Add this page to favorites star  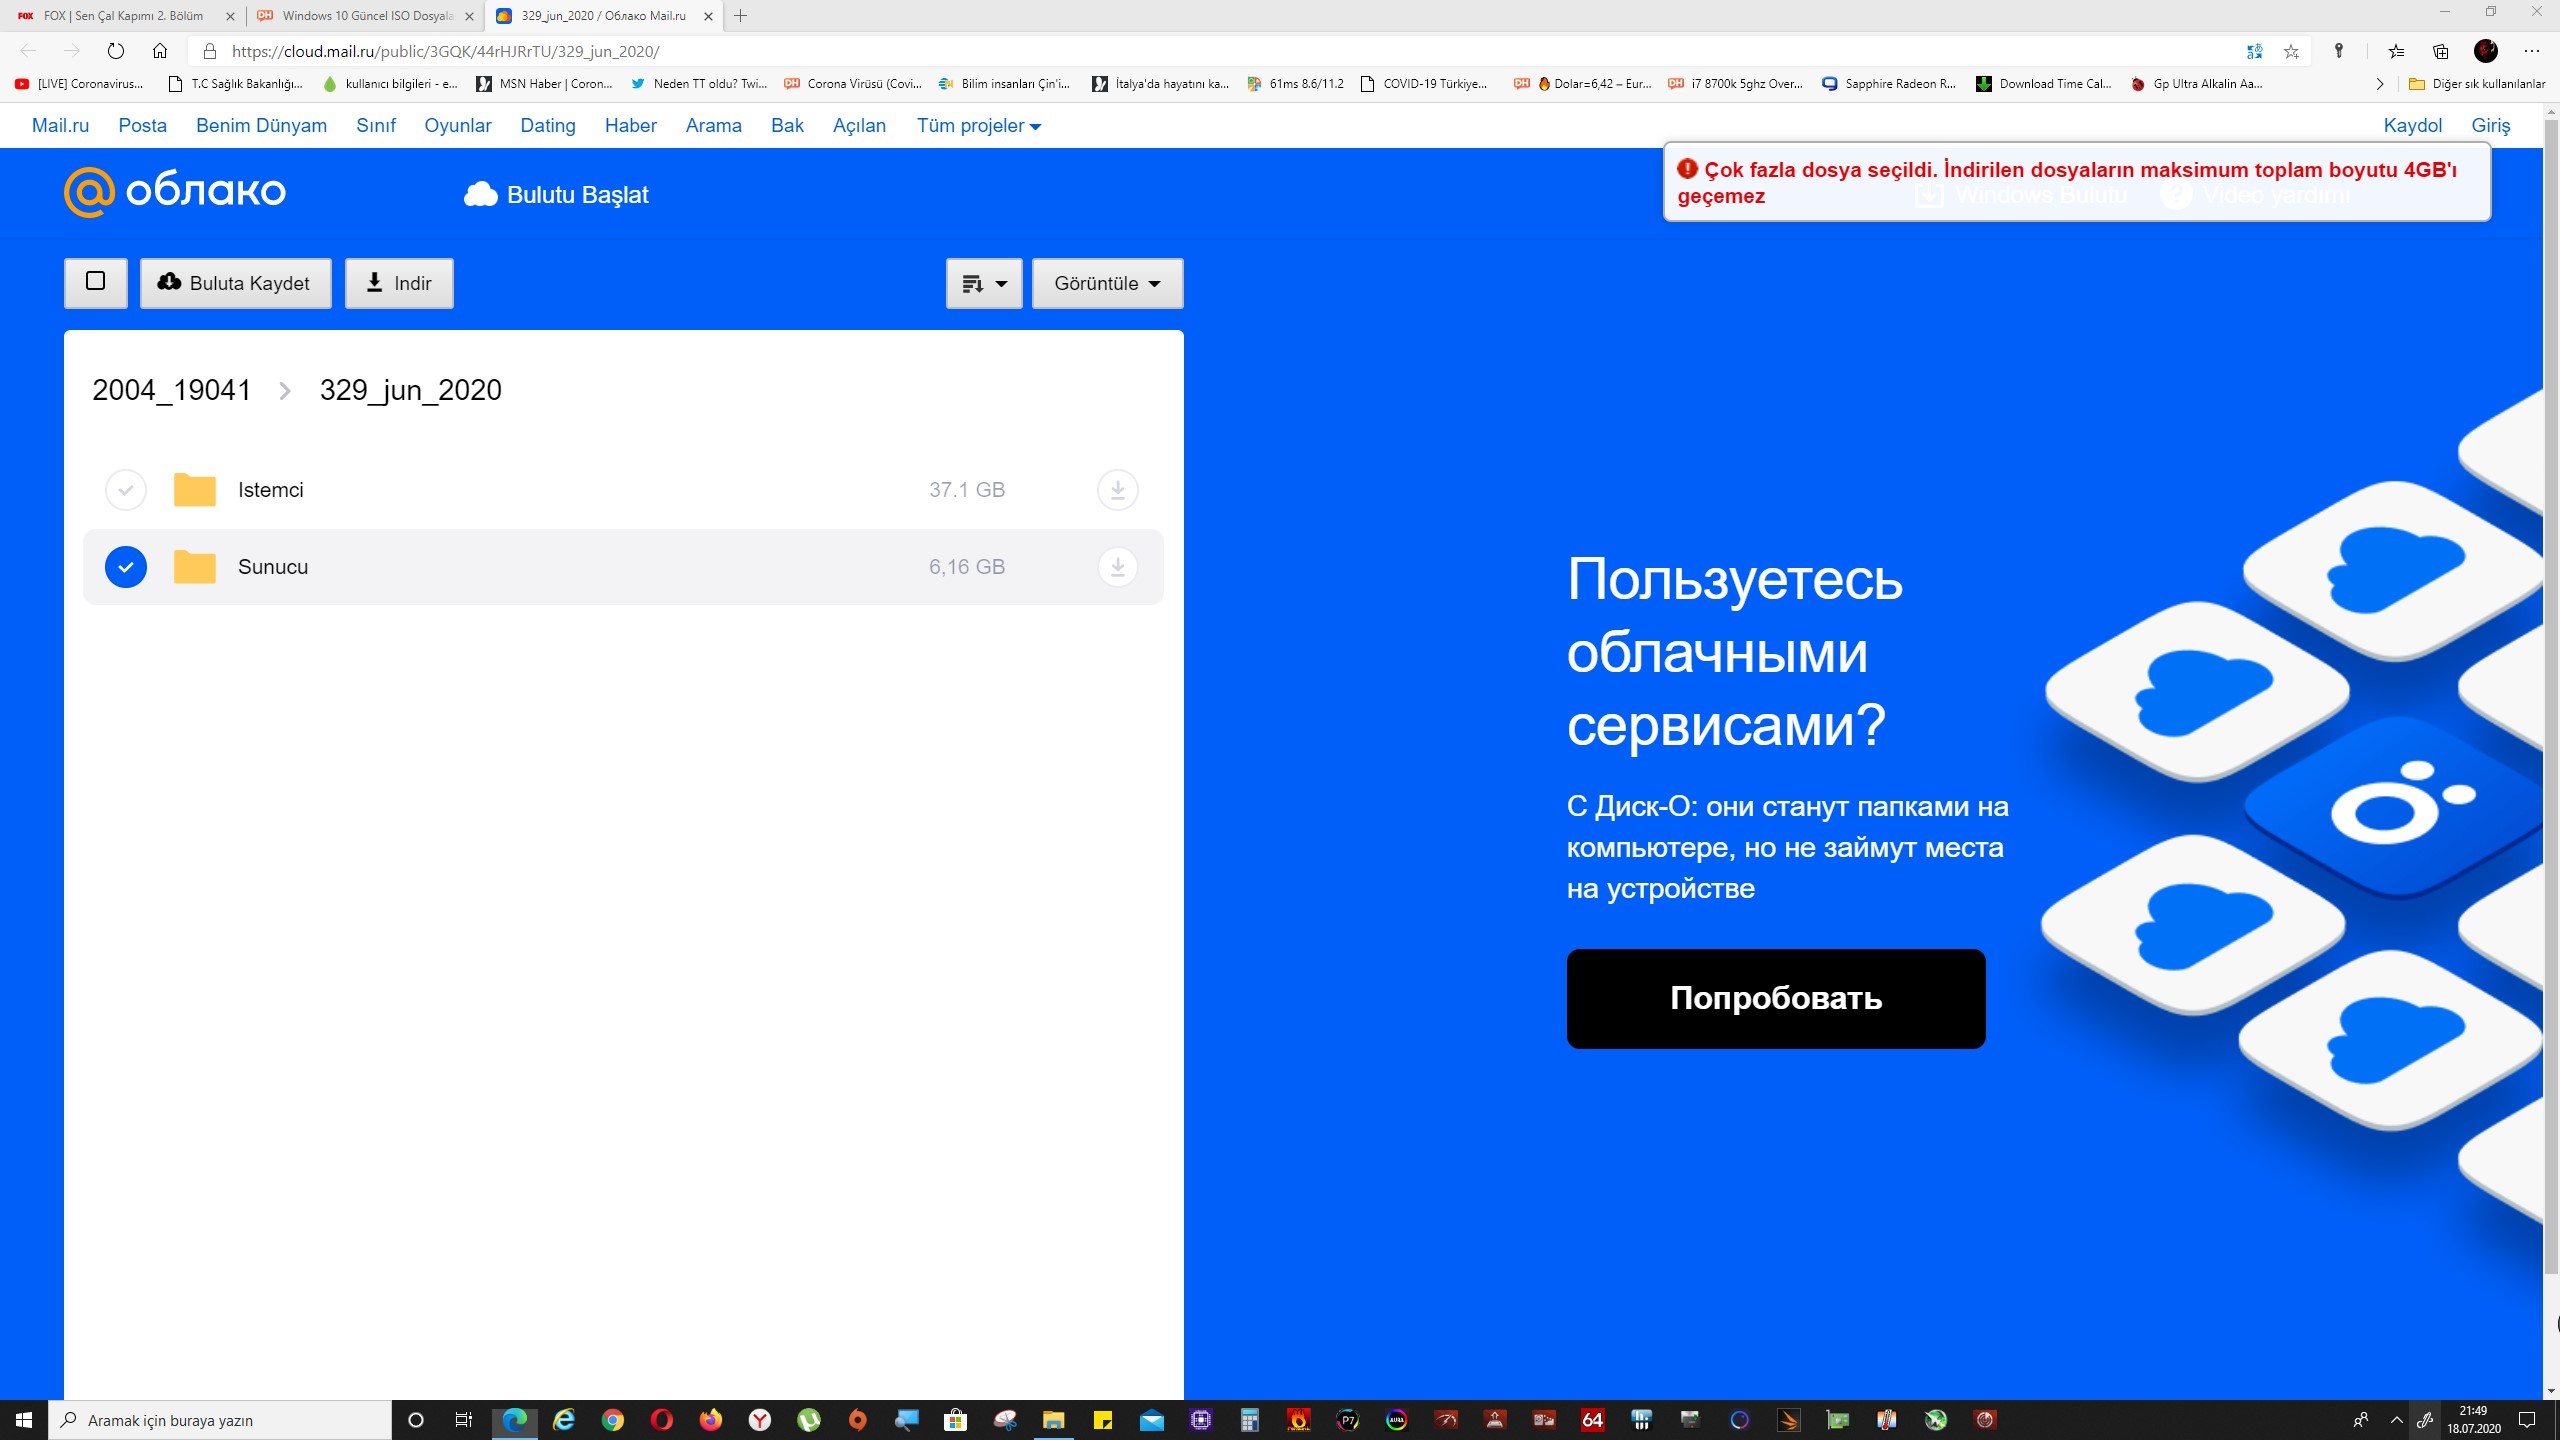click(2291, 51)
